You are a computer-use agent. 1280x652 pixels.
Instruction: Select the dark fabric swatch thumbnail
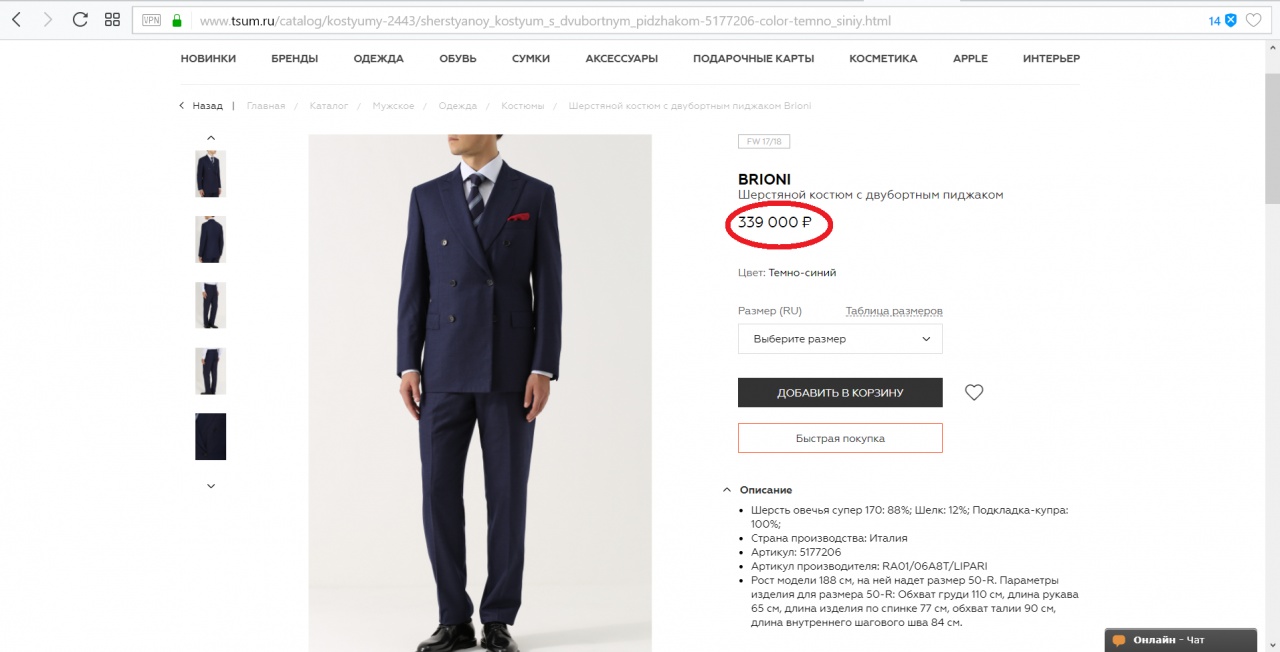[x=211, y=437]
